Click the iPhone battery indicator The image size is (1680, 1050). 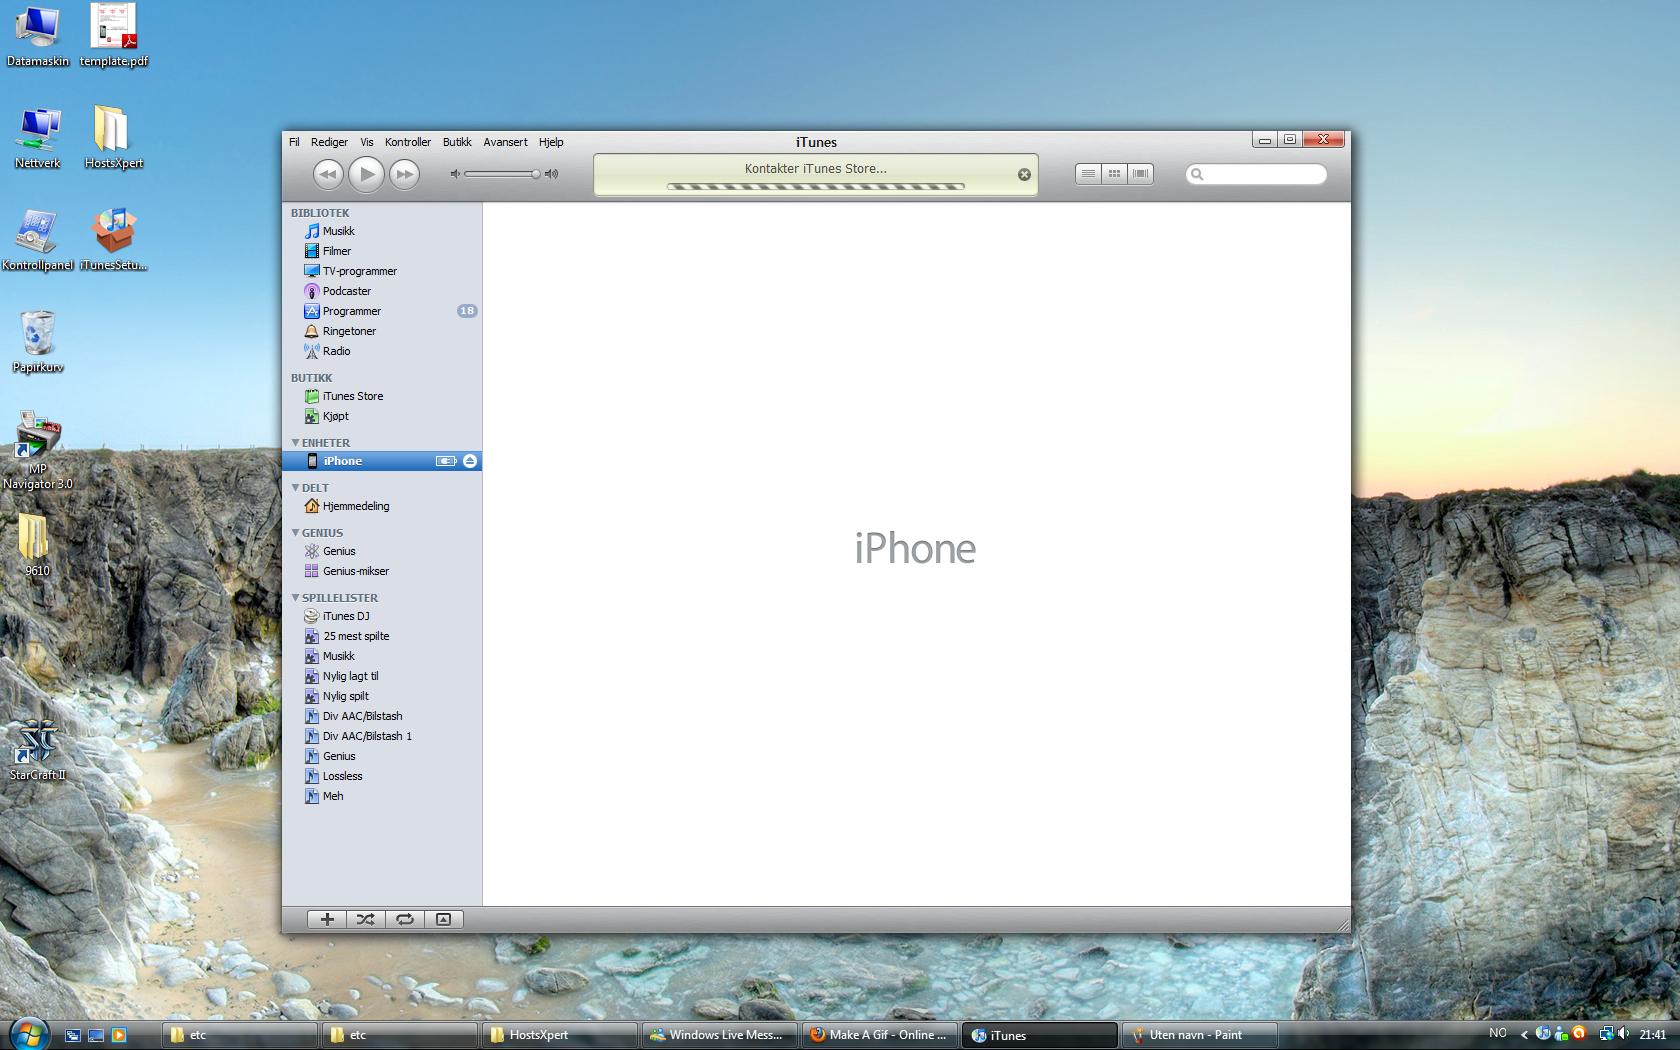(446, 461)
